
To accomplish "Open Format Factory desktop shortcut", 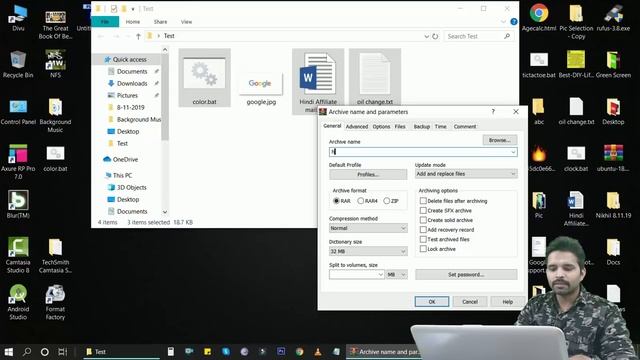I will click(x=55, y=302).
